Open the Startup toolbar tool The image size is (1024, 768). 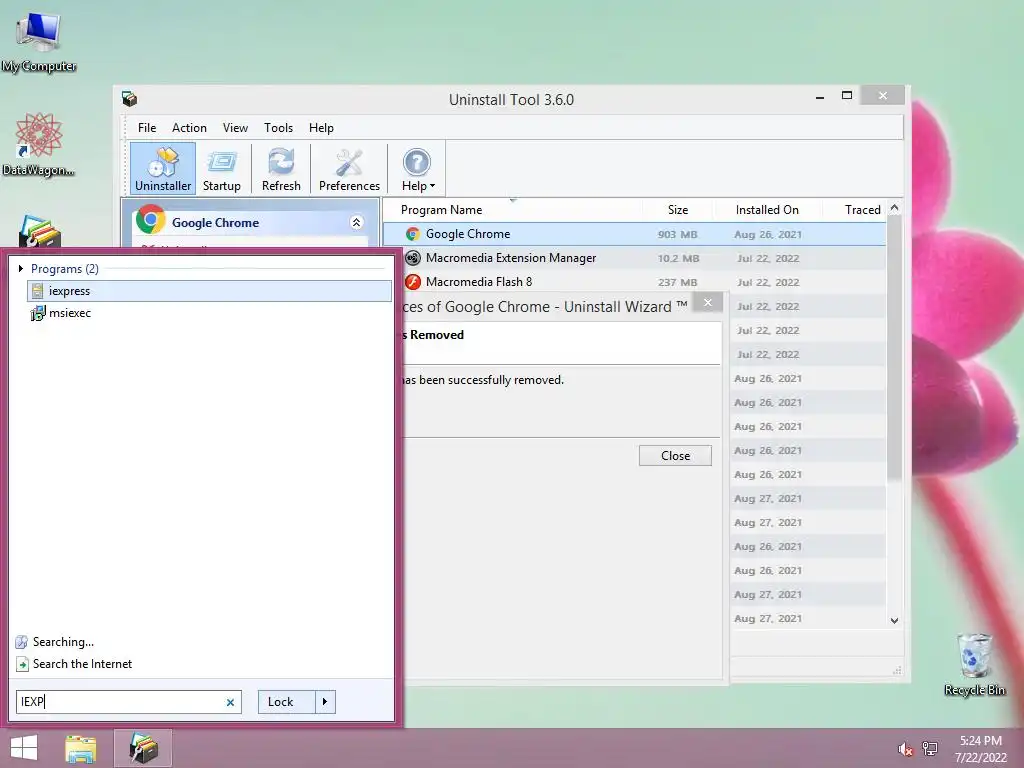pos(221,168)
